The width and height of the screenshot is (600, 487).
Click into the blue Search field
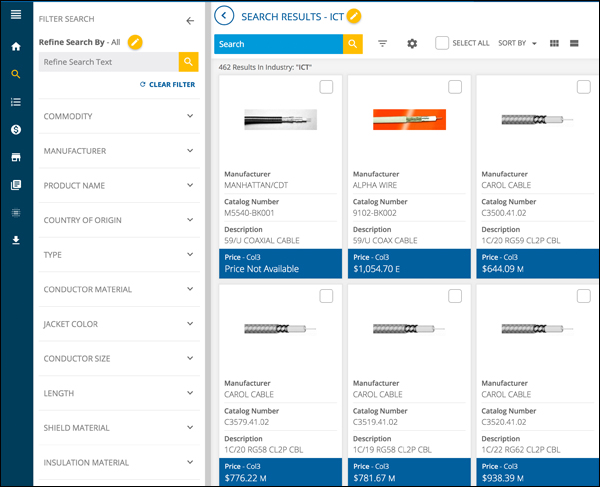(279, 44)
